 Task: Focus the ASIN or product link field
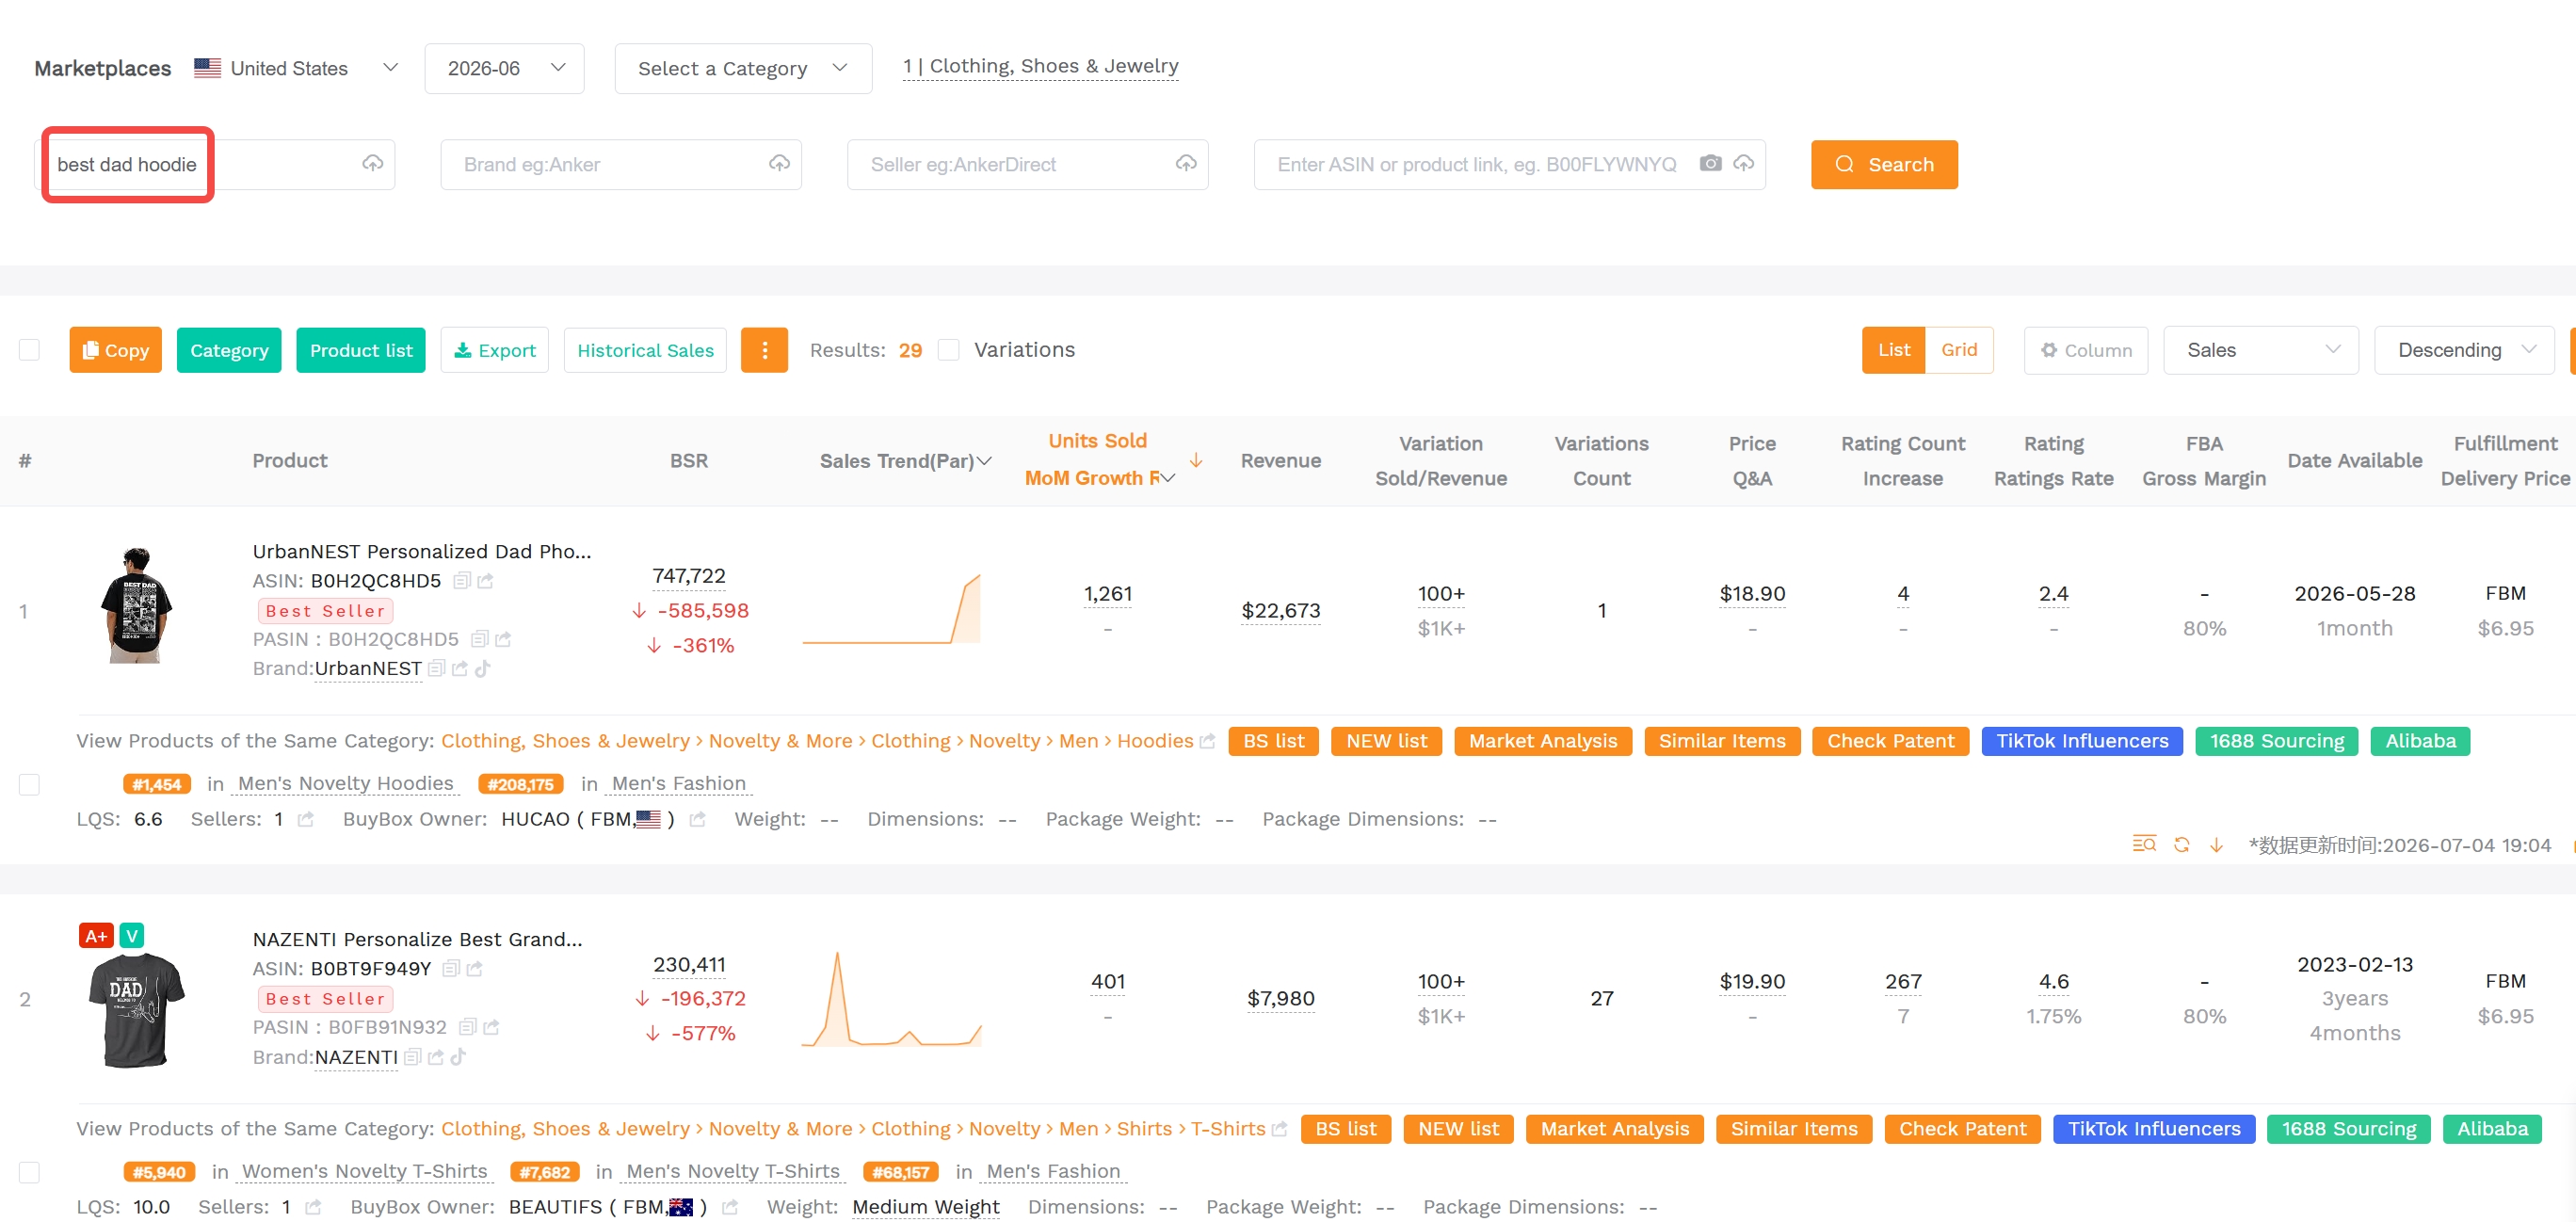1509,164
